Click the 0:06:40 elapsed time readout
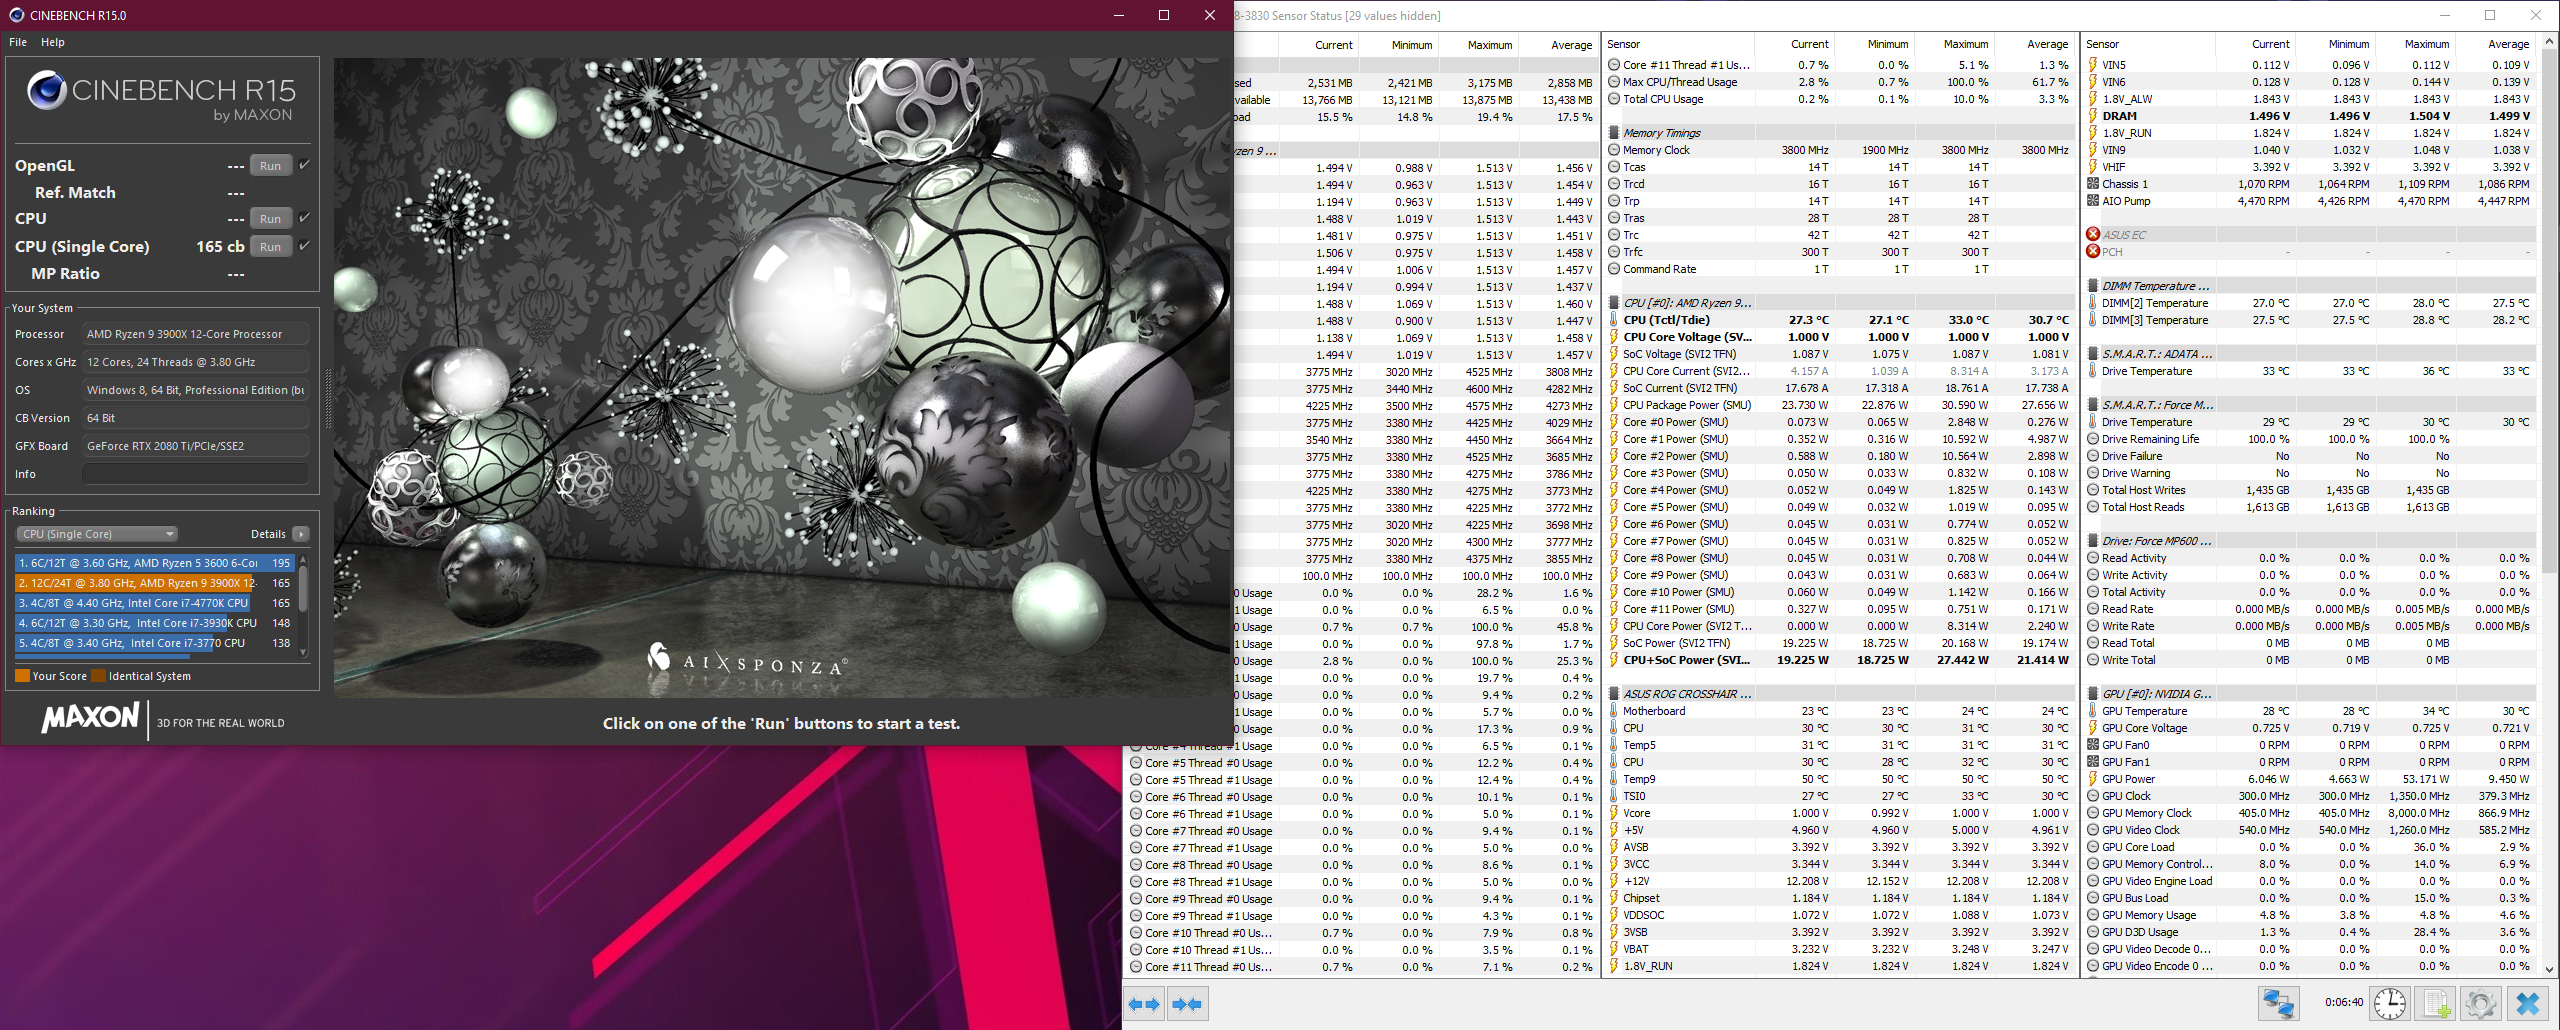 [x=2344, y=1002]
